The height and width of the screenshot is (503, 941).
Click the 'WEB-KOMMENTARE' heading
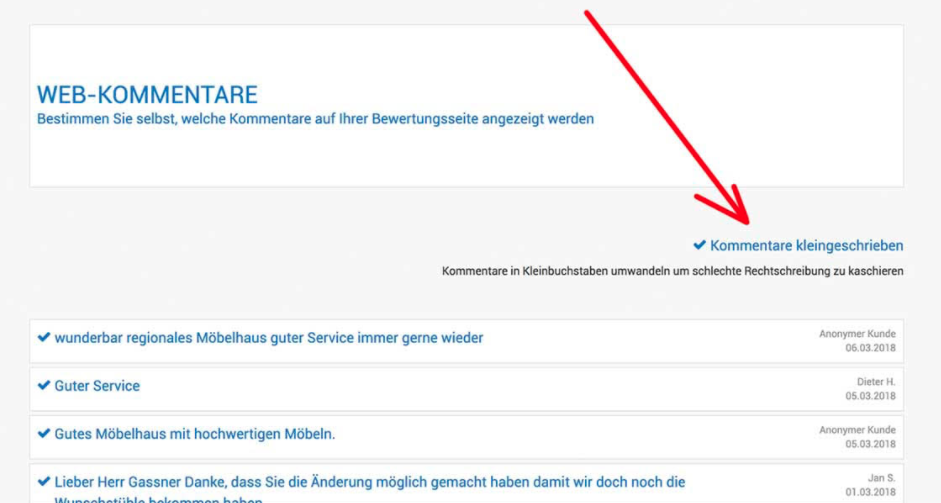pyautogui.click(x=147, y=95)
